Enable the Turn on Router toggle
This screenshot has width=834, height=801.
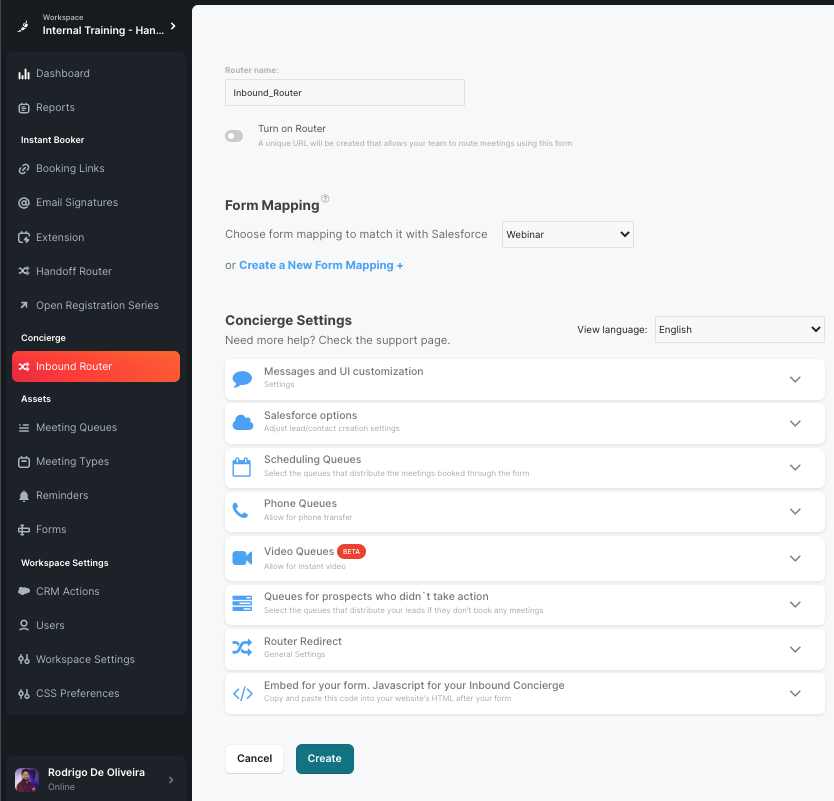point(233,135)
